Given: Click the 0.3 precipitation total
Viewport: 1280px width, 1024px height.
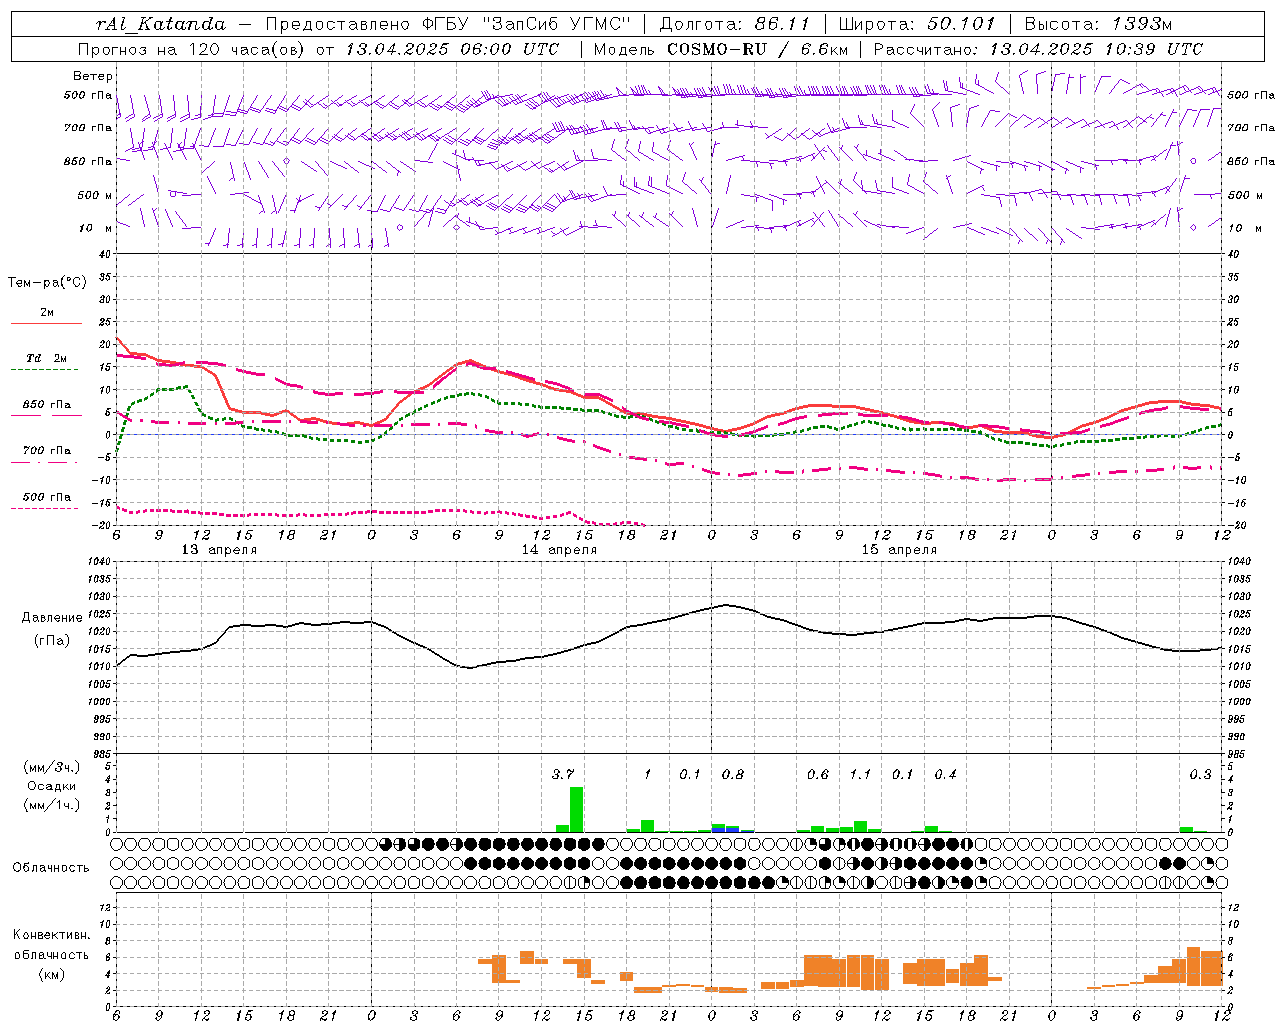Looking at the screenshot, I should (x=1200, y=774).
